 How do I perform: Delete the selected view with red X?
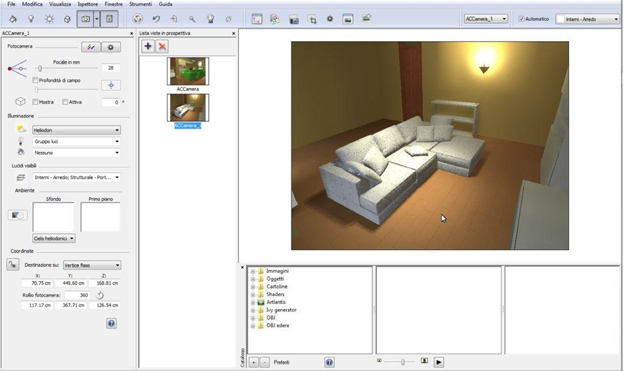tap(162, 46)
